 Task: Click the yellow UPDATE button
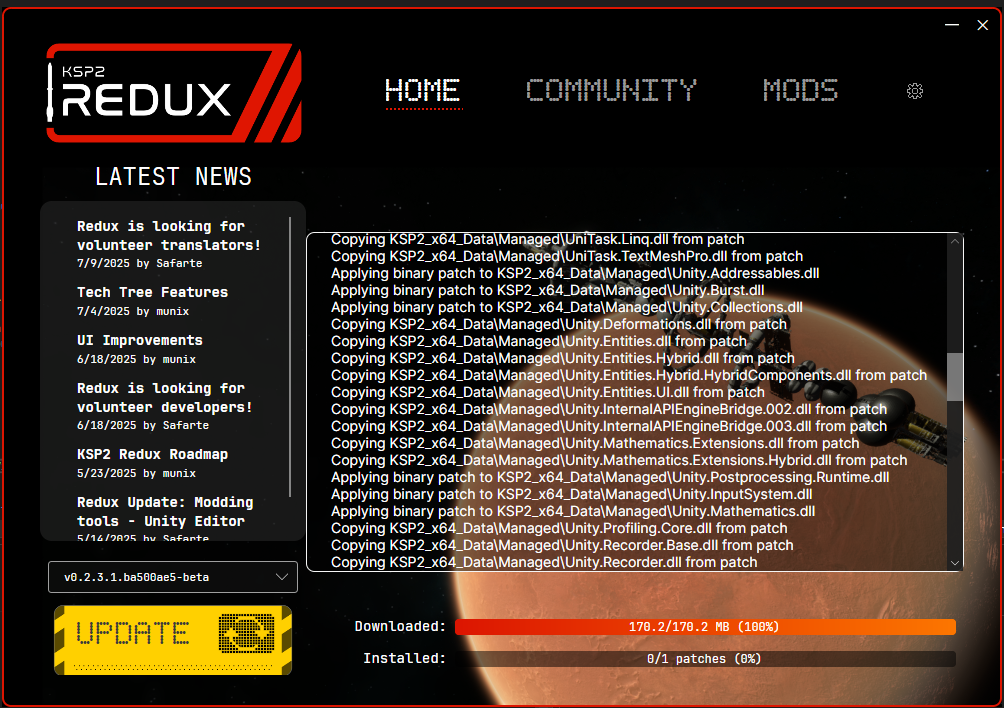coord(173,640)
